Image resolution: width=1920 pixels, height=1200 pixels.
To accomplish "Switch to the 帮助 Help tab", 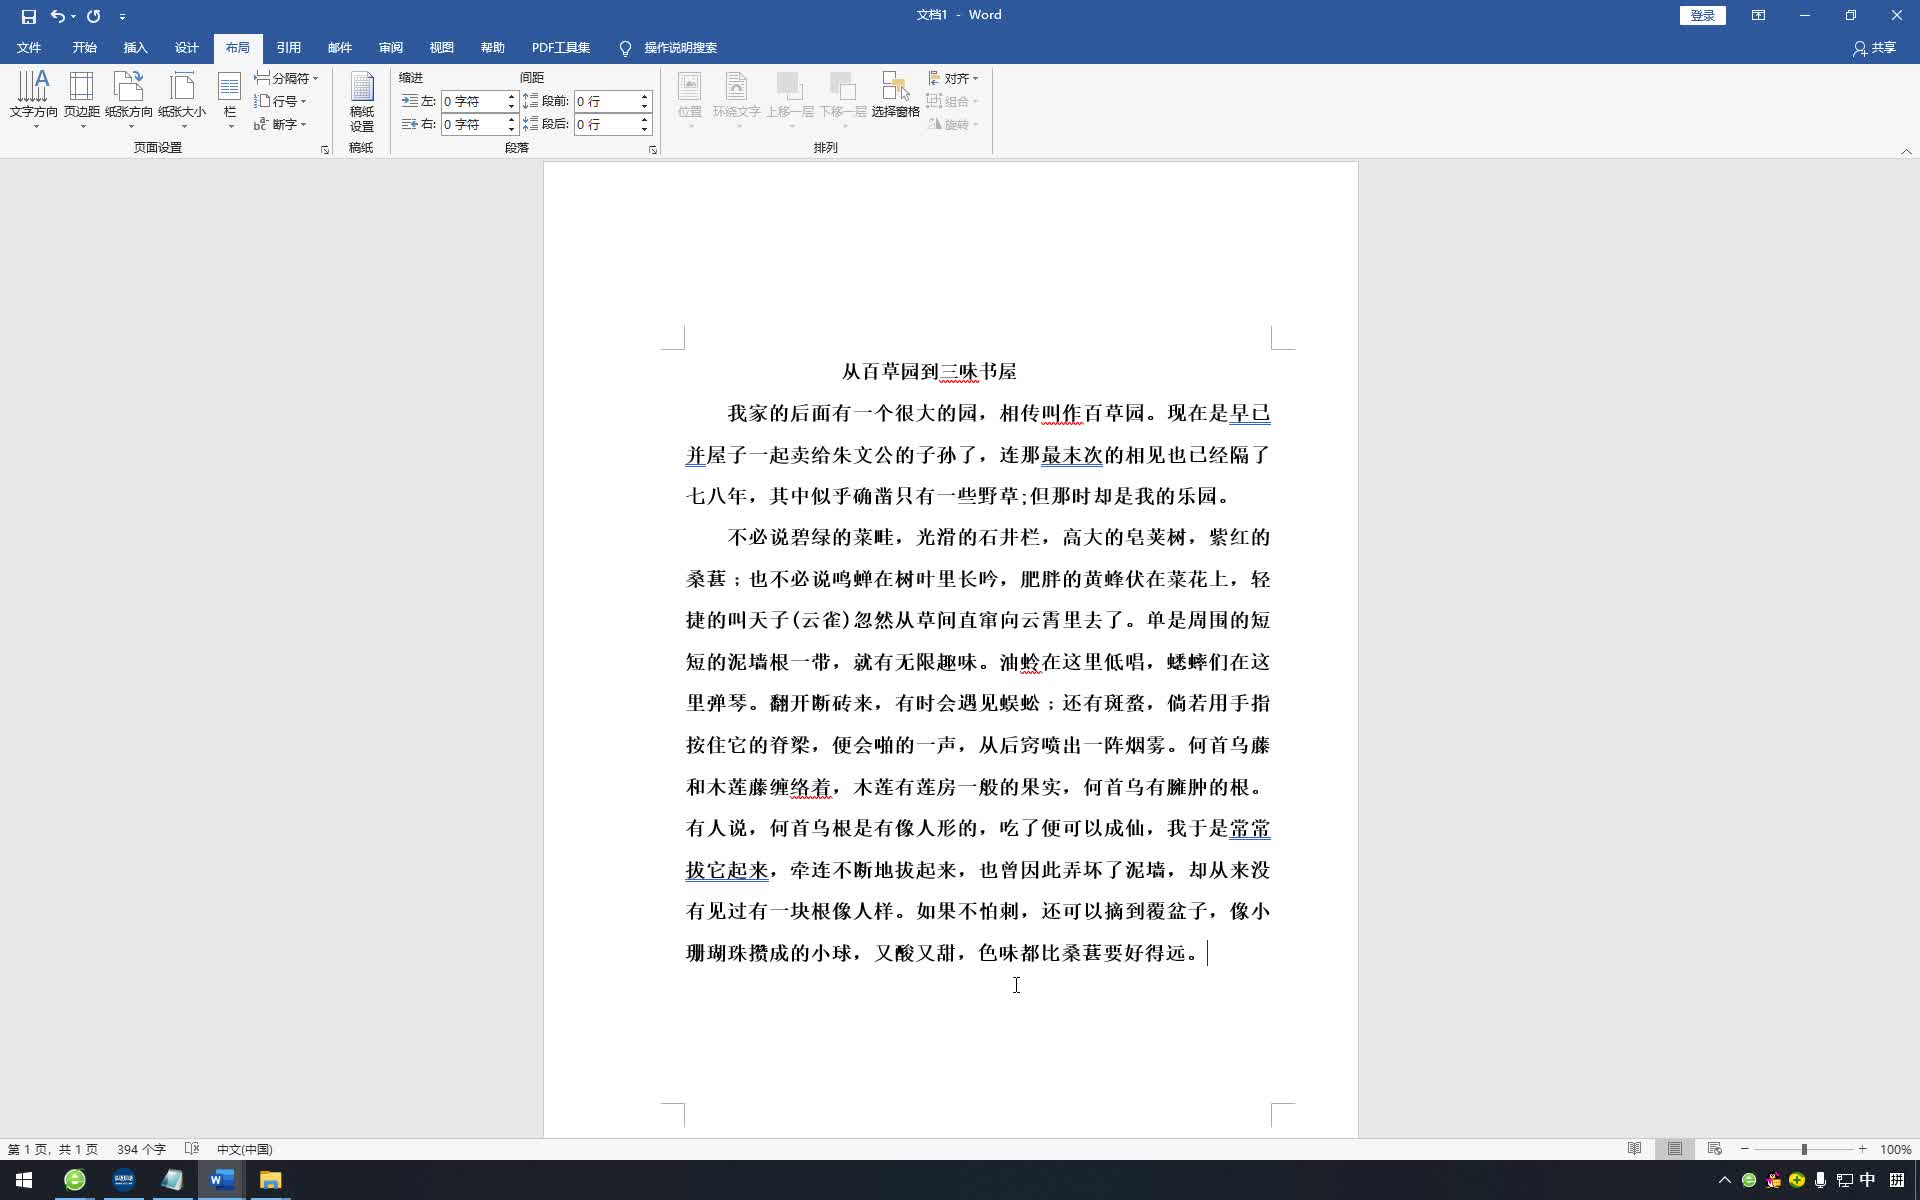I will click(x=493, y=48).
